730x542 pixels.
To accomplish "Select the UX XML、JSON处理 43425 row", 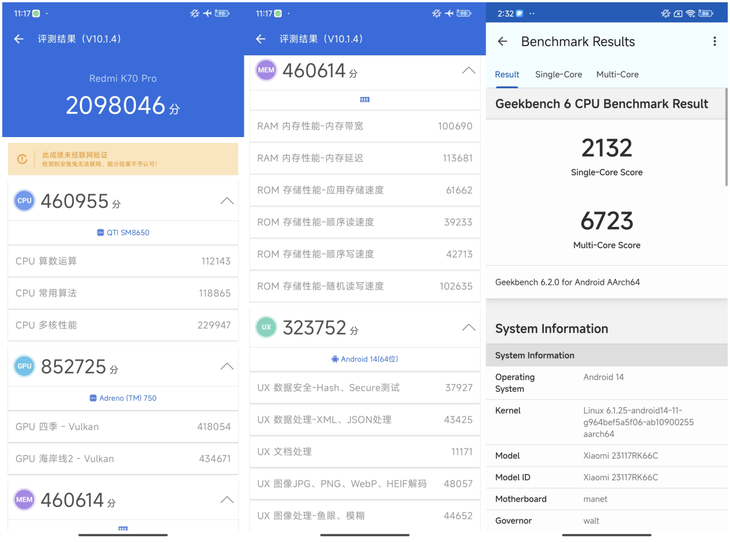I will point(365,420).
